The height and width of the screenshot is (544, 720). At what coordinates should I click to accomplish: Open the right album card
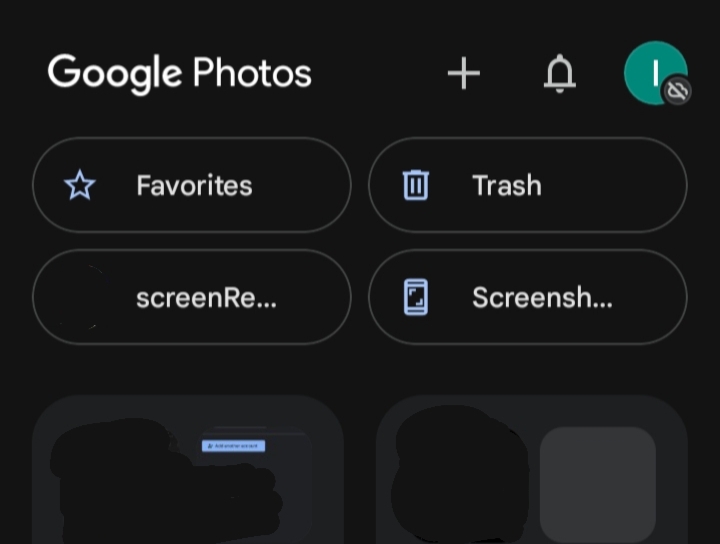pyautogui.click(x=532, y=469)
